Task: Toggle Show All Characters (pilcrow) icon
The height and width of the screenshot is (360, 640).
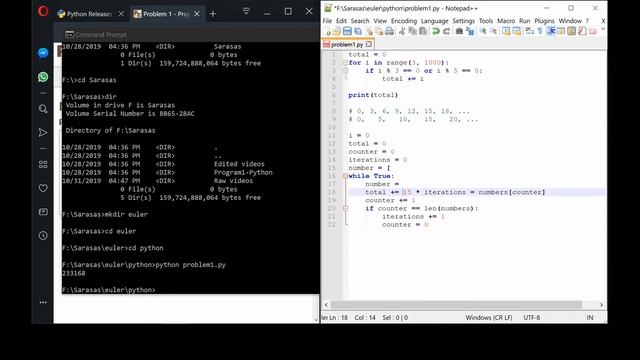Action: point(540,31)
